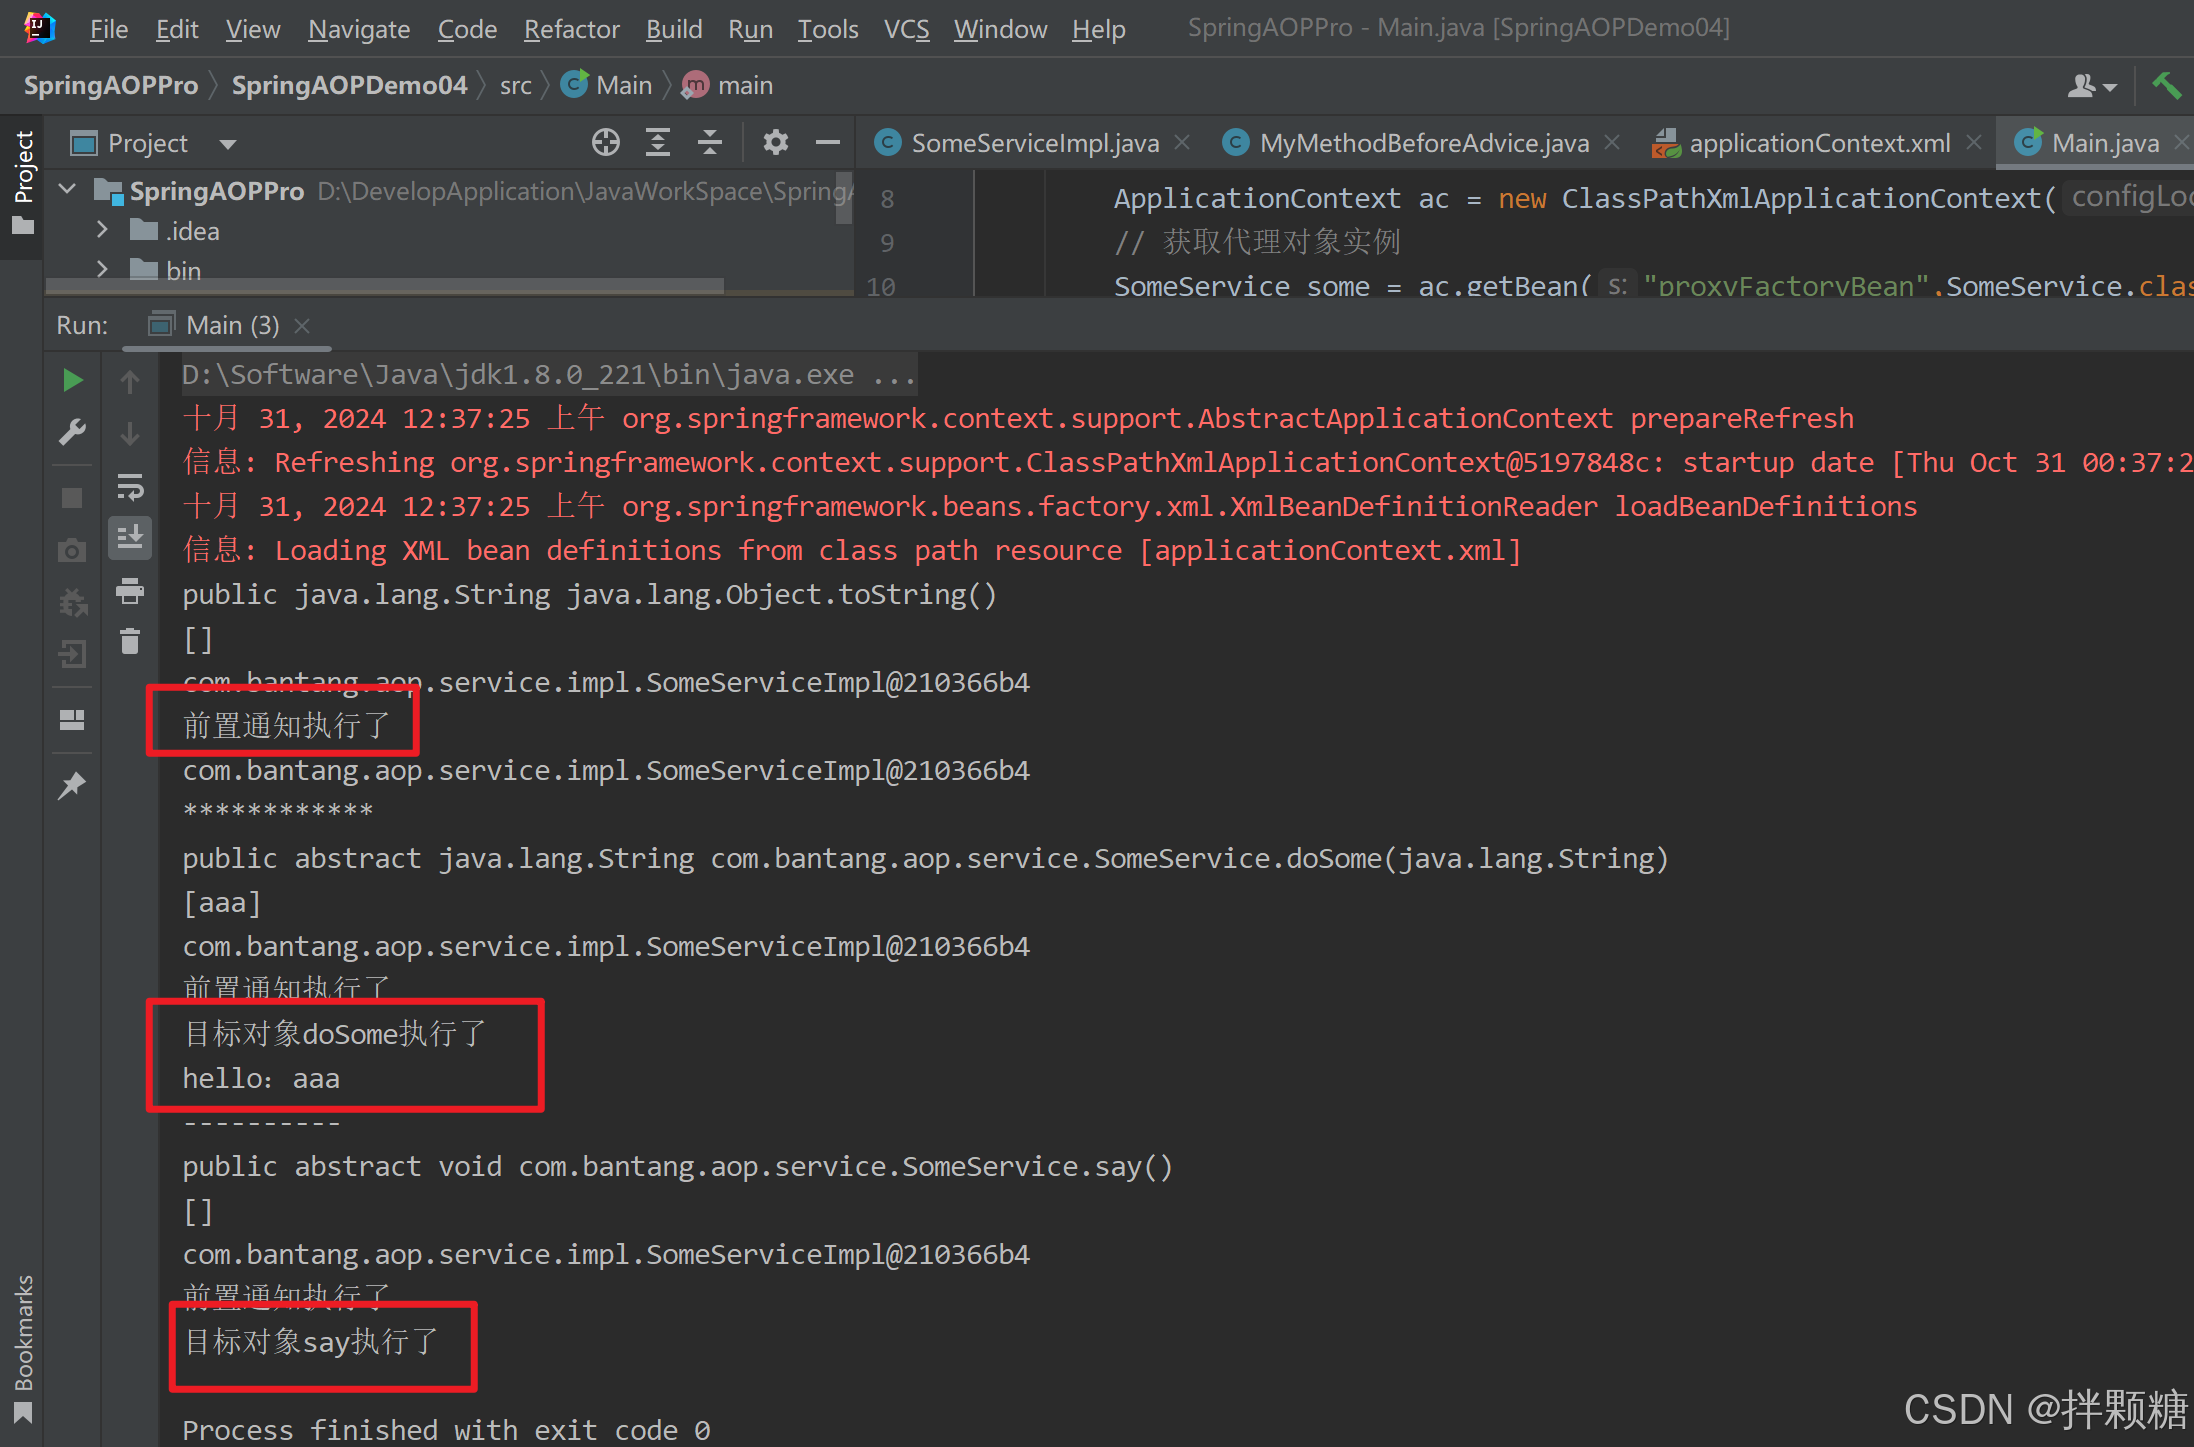
Task: Click the wrench icon in Run panel
Action: coord(72,432)
